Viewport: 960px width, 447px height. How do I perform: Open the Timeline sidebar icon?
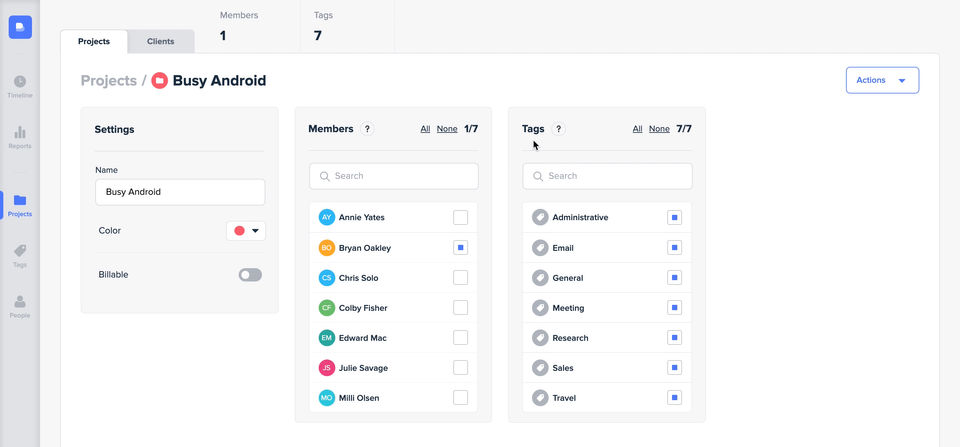pos(20,82)
